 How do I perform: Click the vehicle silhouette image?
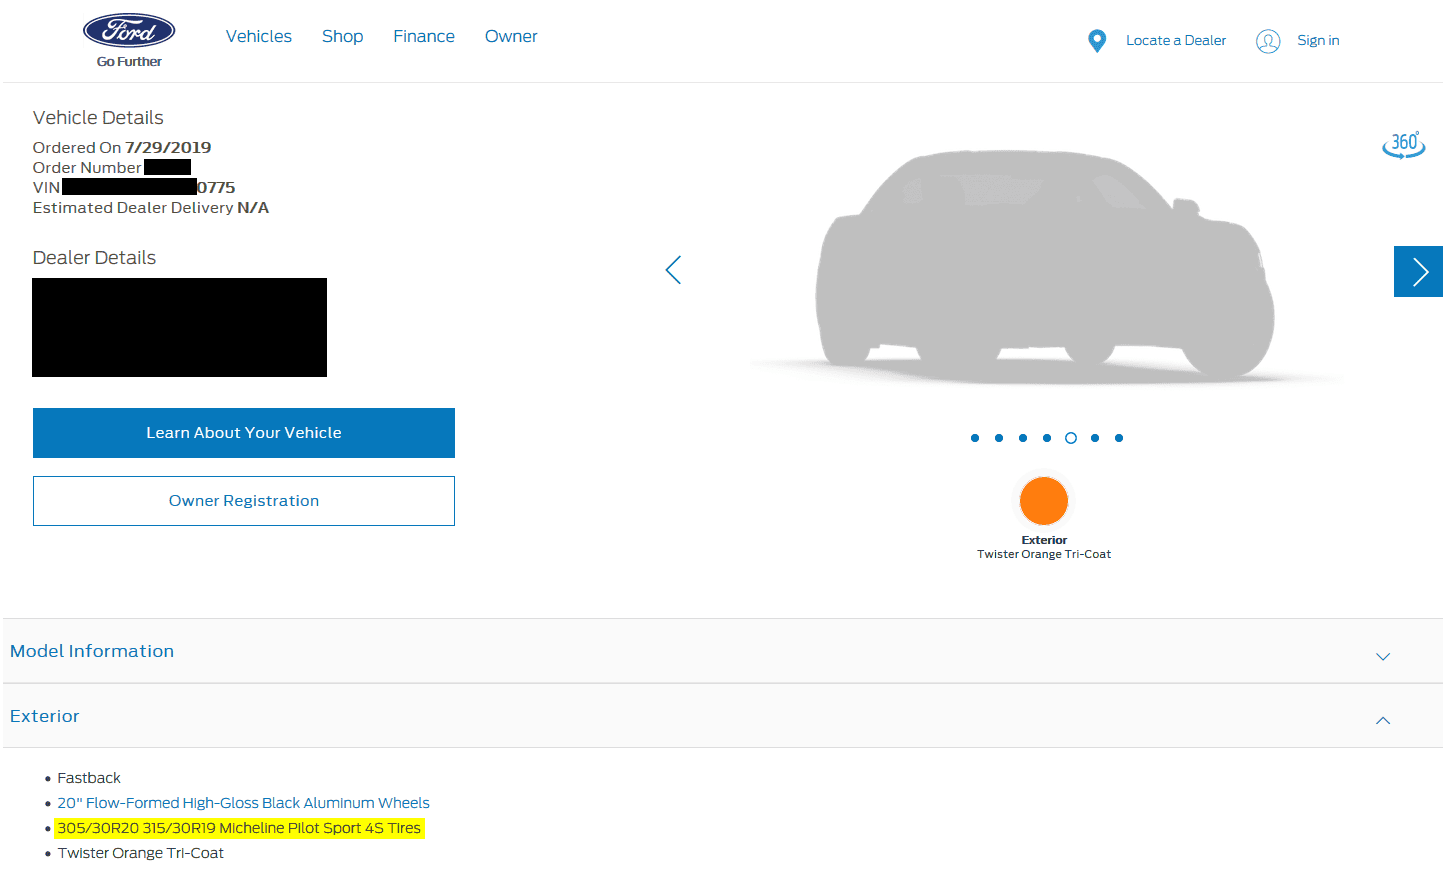coord(1045,265)
